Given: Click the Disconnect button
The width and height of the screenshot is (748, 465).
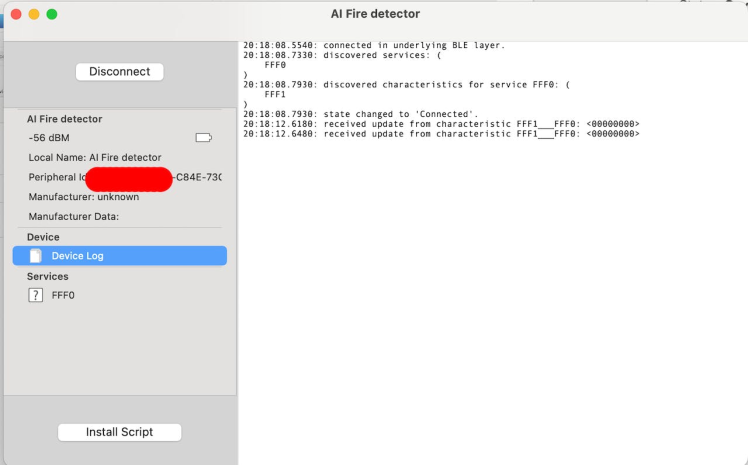Looking at the screenshot, I should pyautogui.click(x=119, y=72).
